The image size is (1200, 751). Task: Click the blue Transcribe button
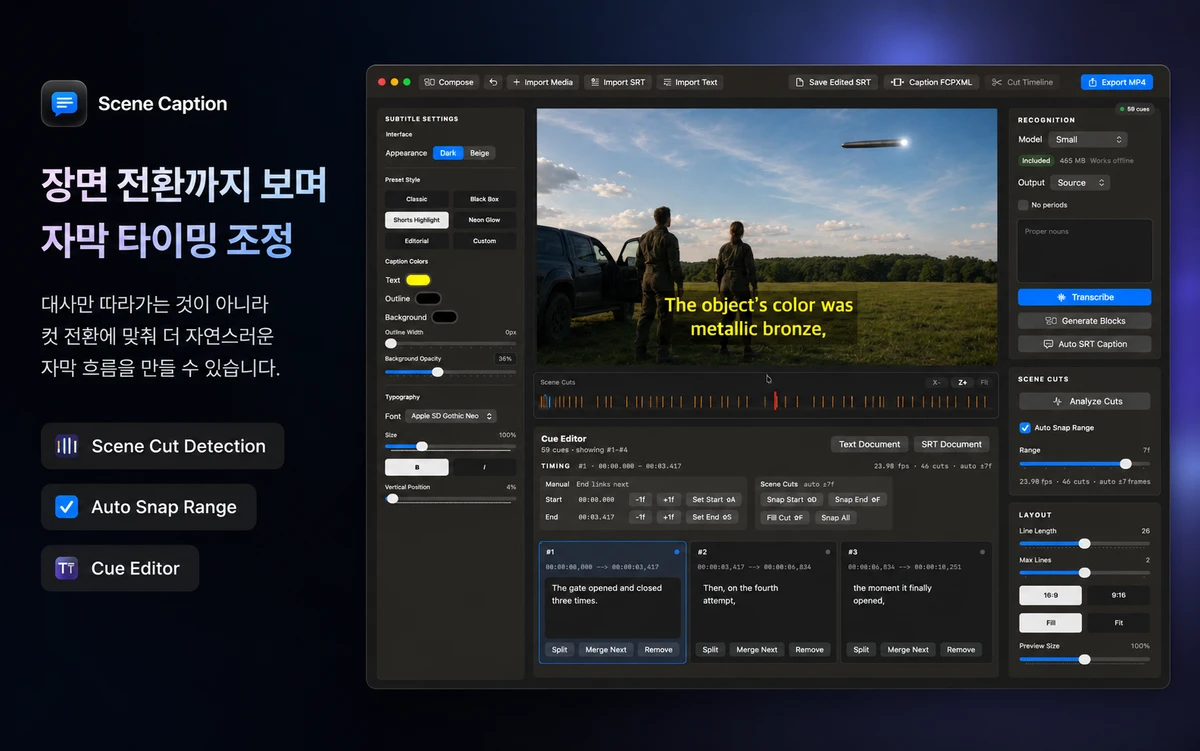pos(1084,297)
